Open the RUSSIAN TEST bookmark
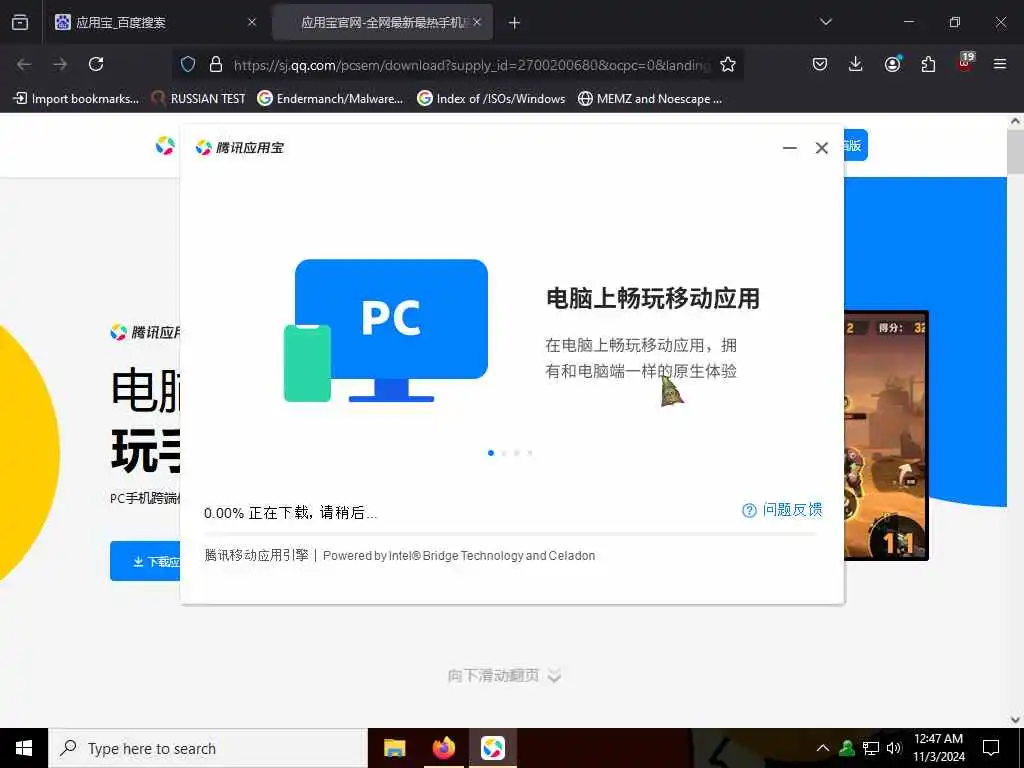Screen dimensions: 1024x768 coord(198,99)
